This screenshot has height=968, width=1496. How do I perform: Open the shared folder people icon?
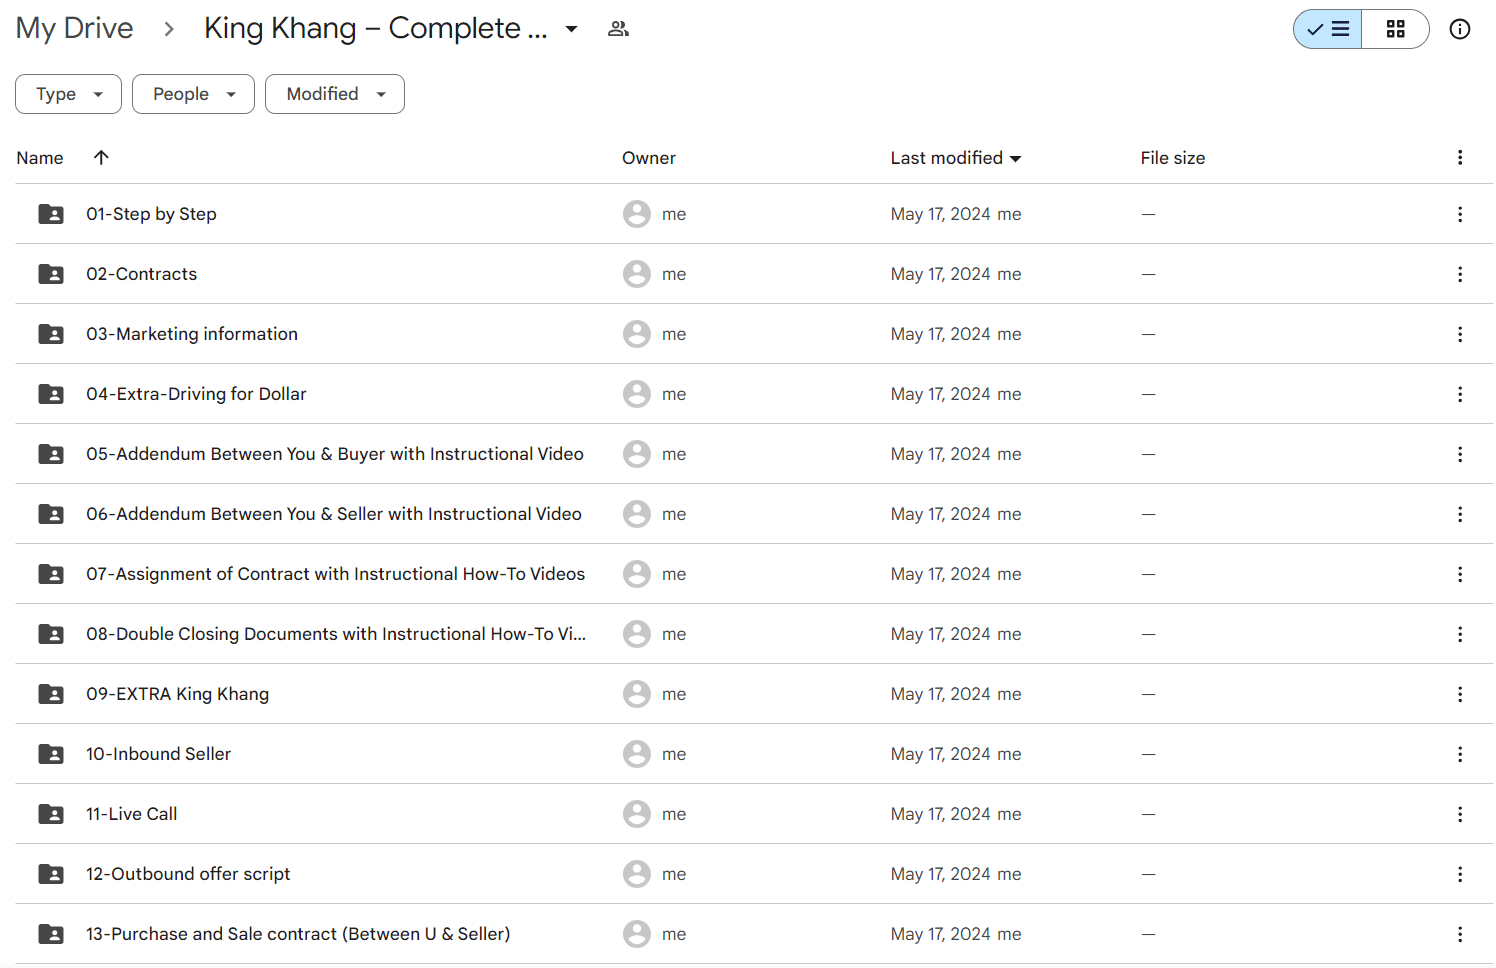[618, 29]
